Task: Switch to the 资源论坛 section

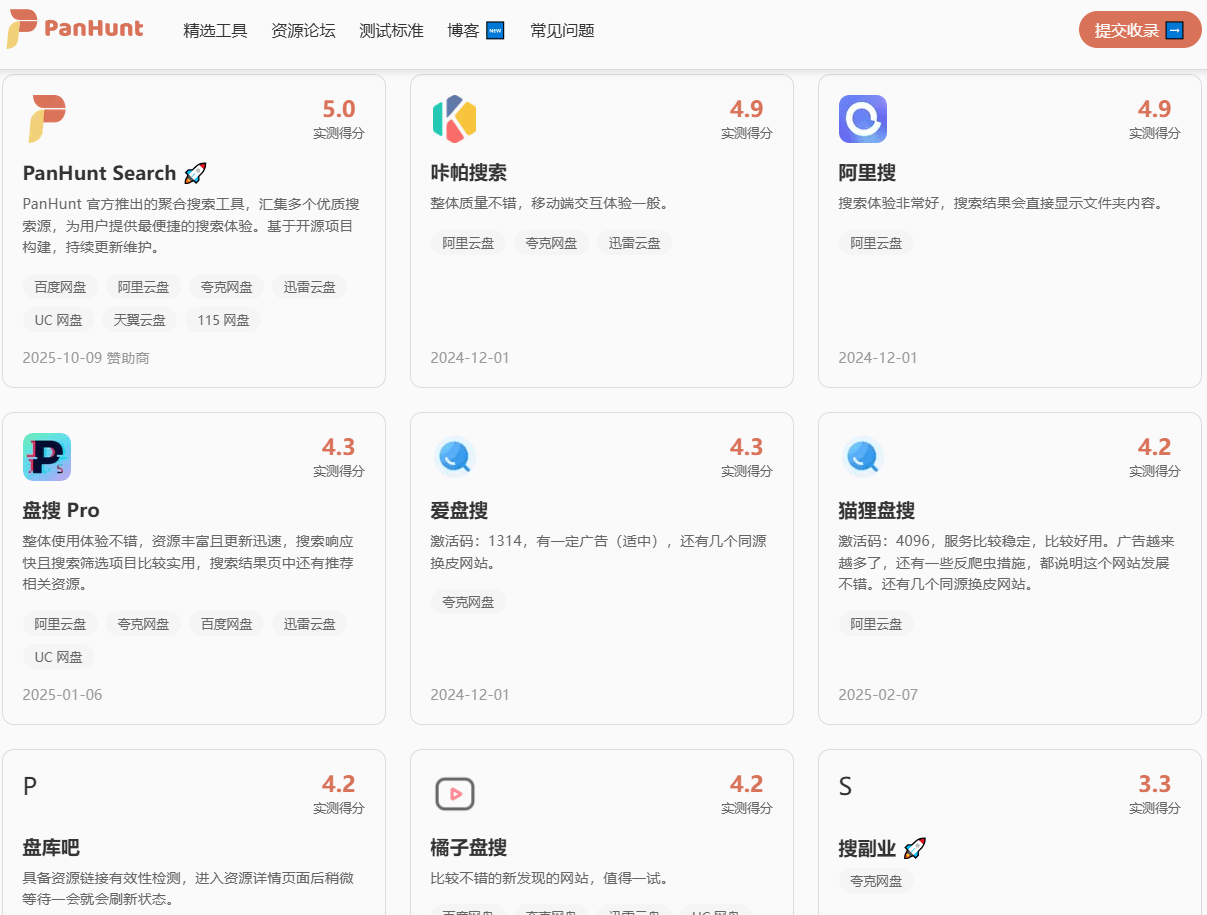Action: coord(304,31)
